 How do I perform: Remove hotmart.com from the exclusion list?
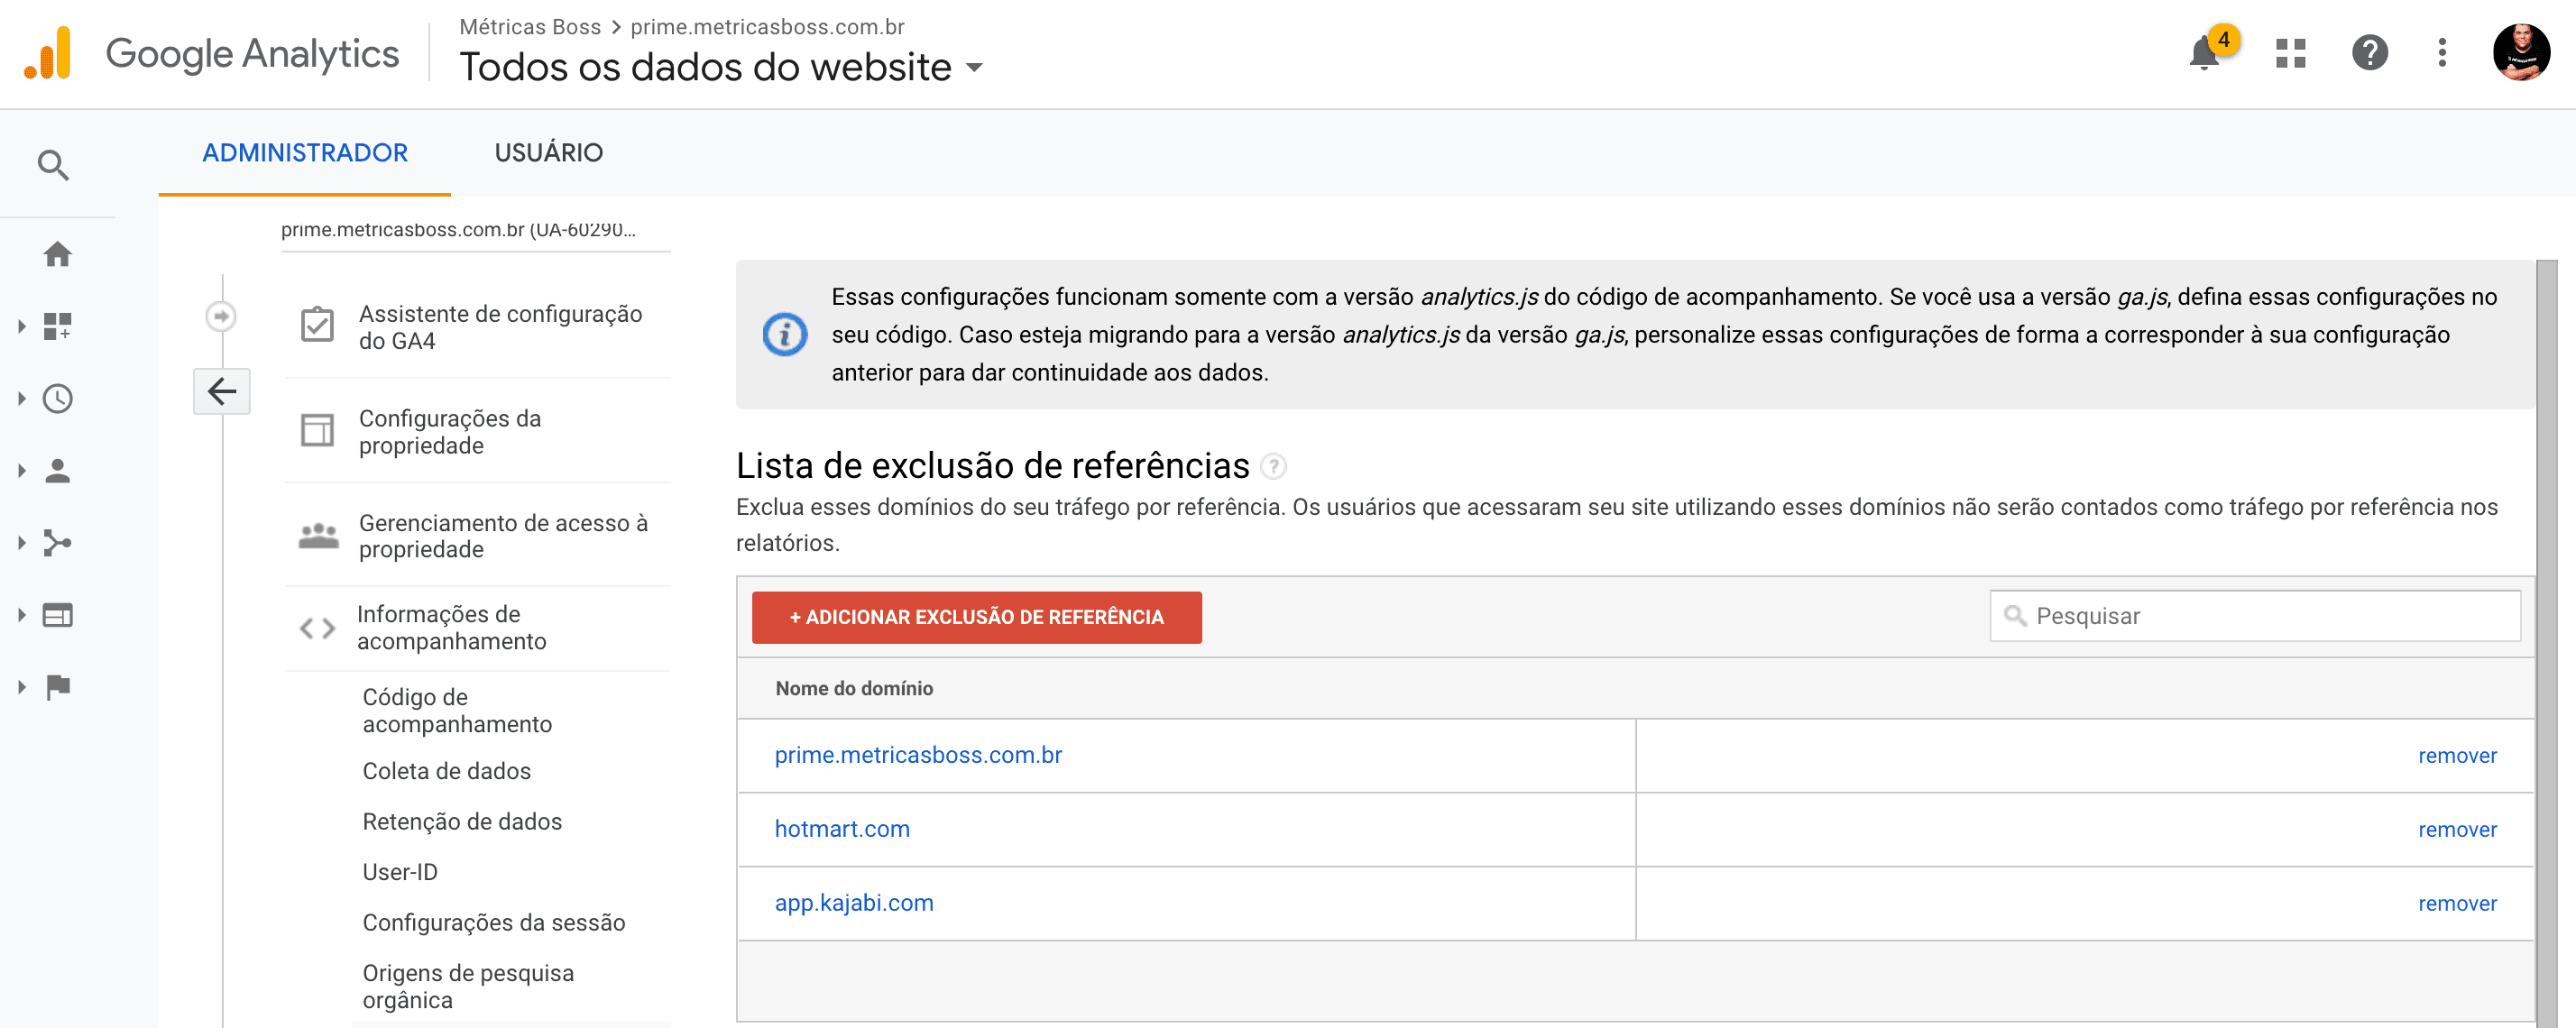point(2456,829)
